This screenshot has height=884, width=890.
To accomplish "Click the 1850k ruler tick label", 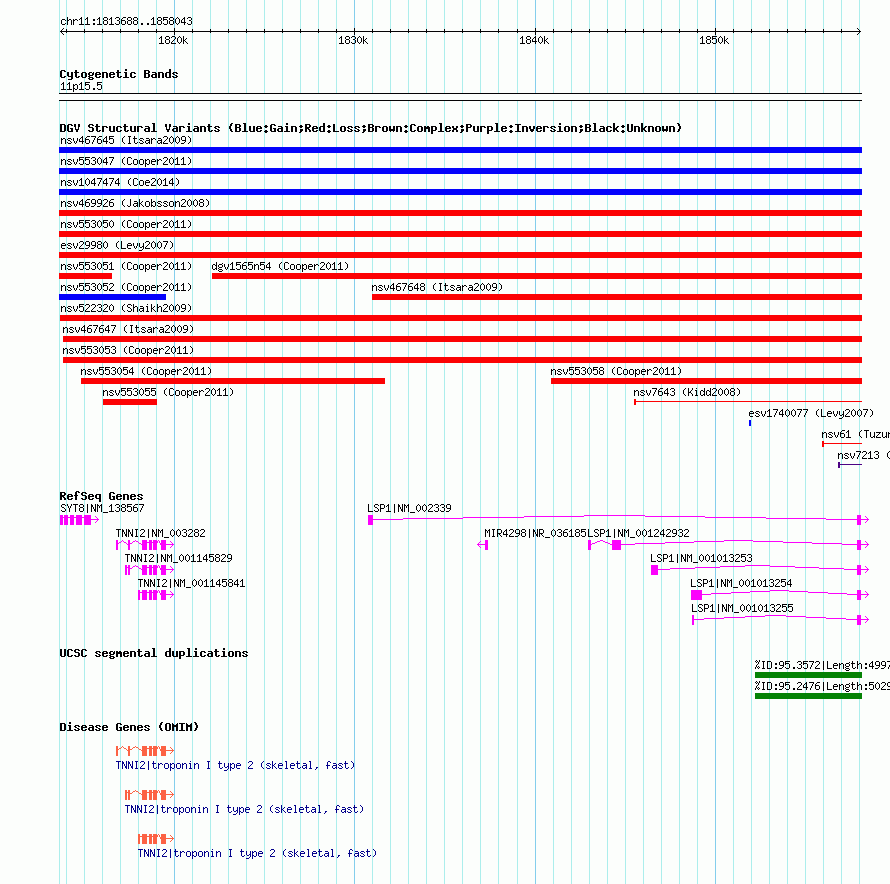I will pyautogui.click(x=714, y=40).
